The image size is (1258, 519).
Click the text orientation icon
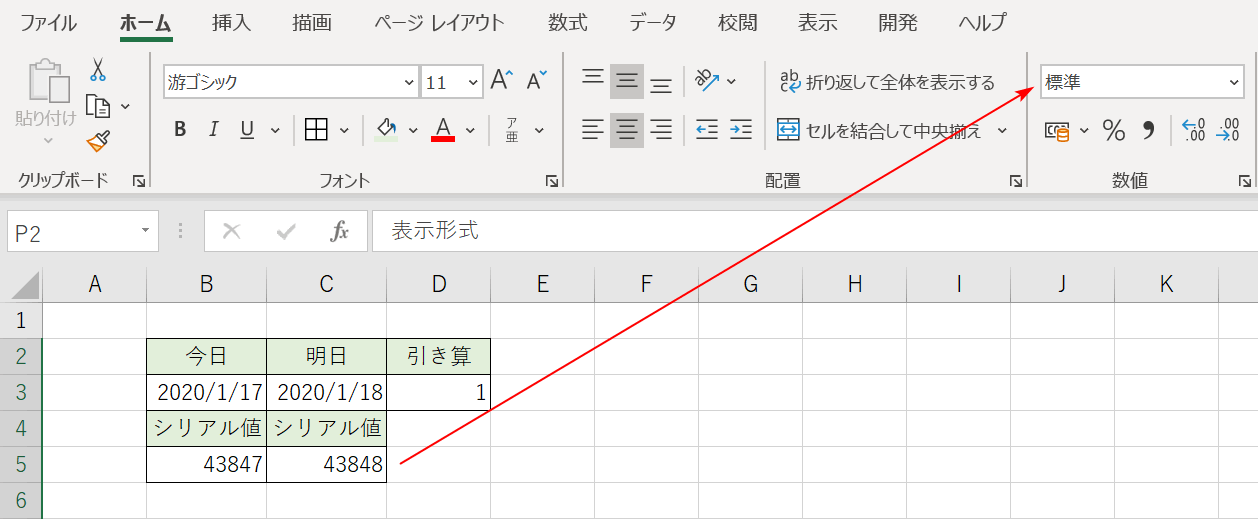(707, 81)
